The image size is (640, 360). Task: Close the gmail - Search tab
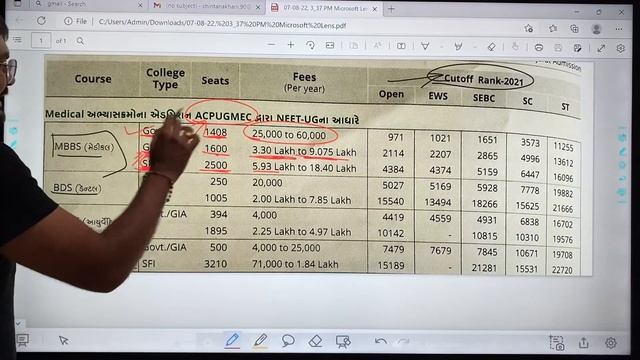coord(140,5)
